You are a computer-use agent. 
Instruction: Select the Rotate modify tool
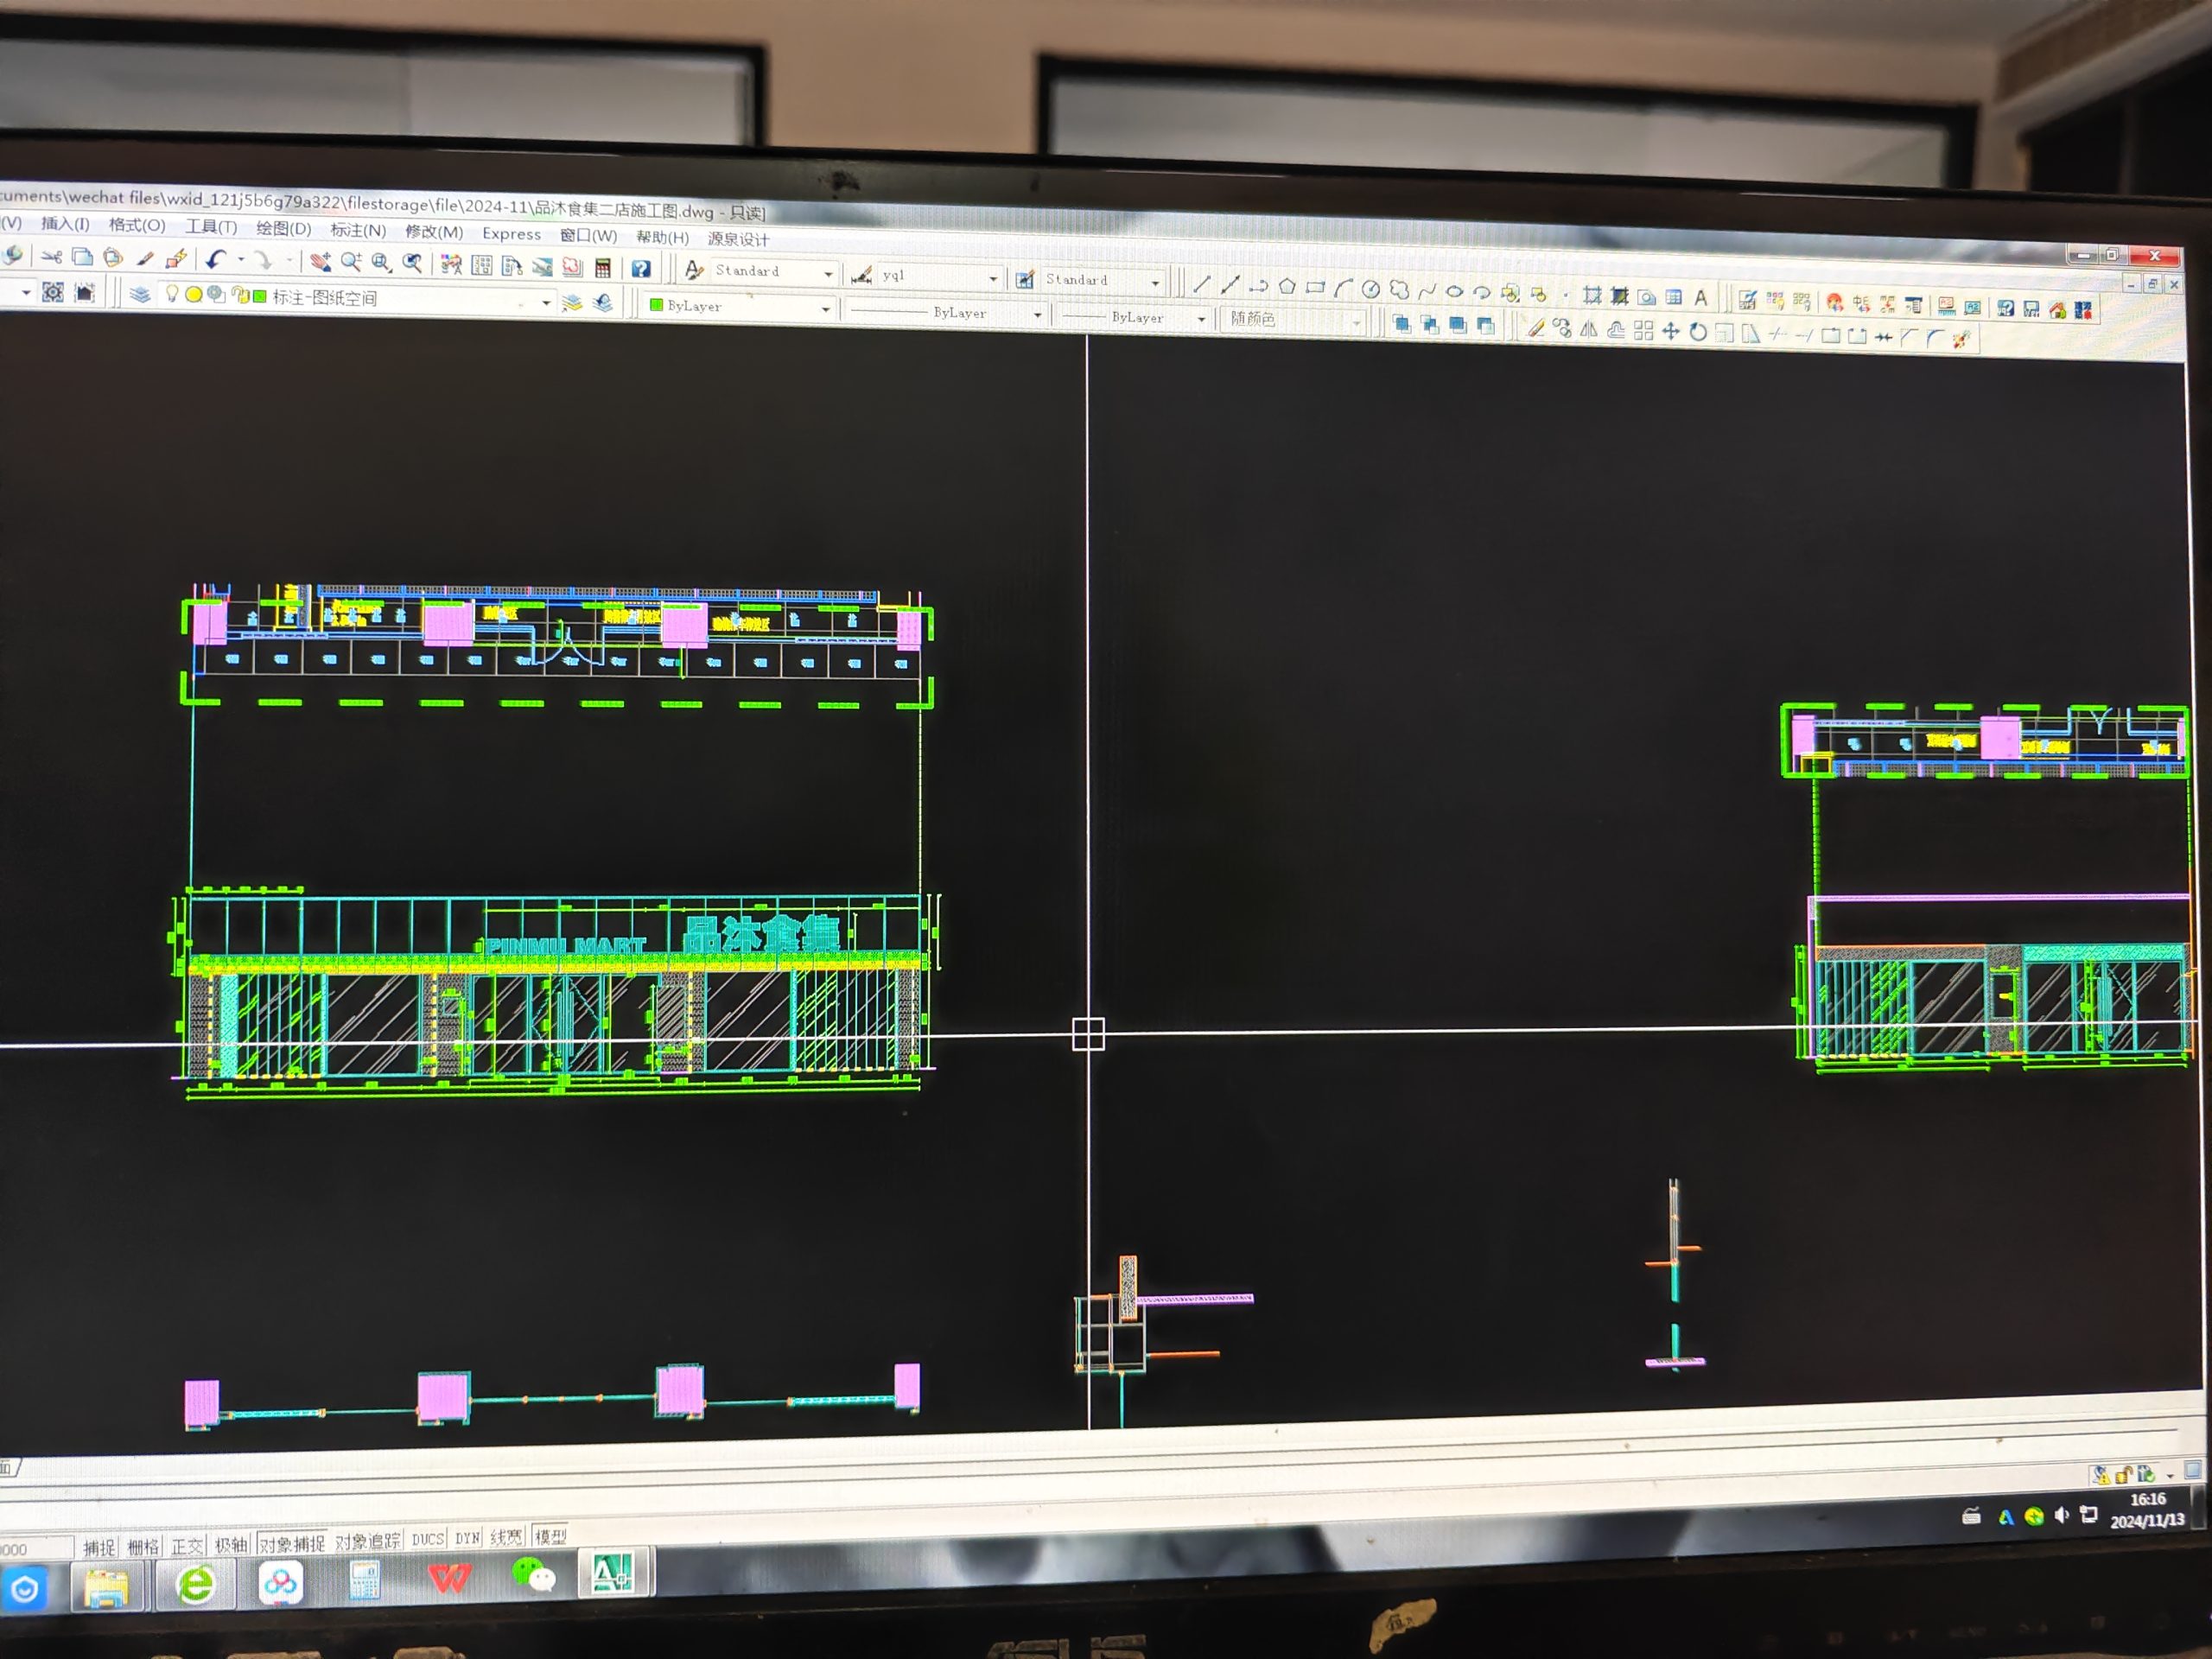(x=1697, y=332)
